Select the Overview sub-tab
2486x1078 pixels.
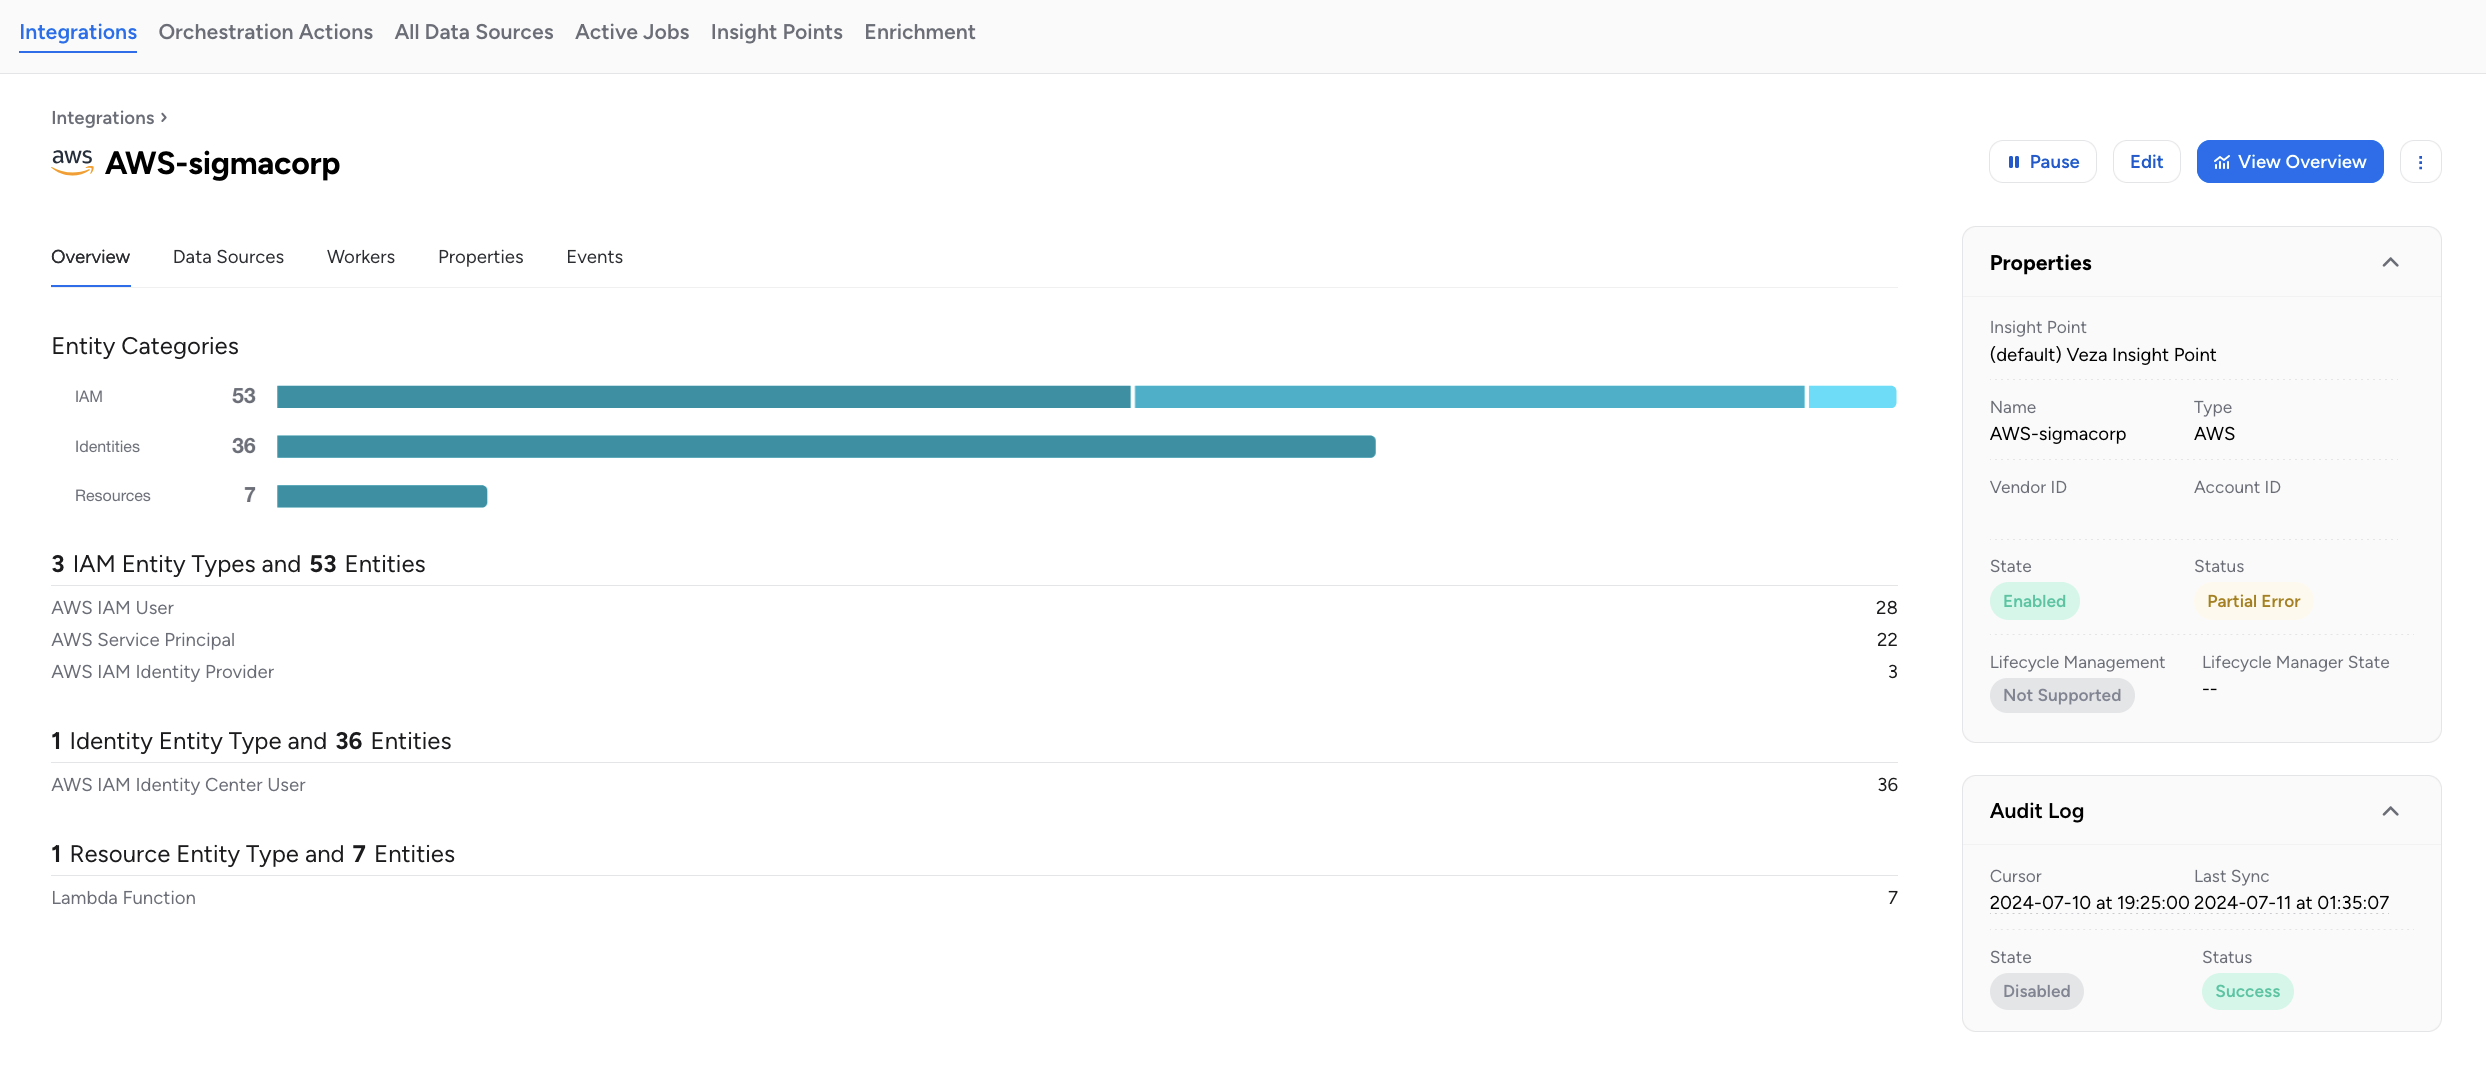(91, 257)
